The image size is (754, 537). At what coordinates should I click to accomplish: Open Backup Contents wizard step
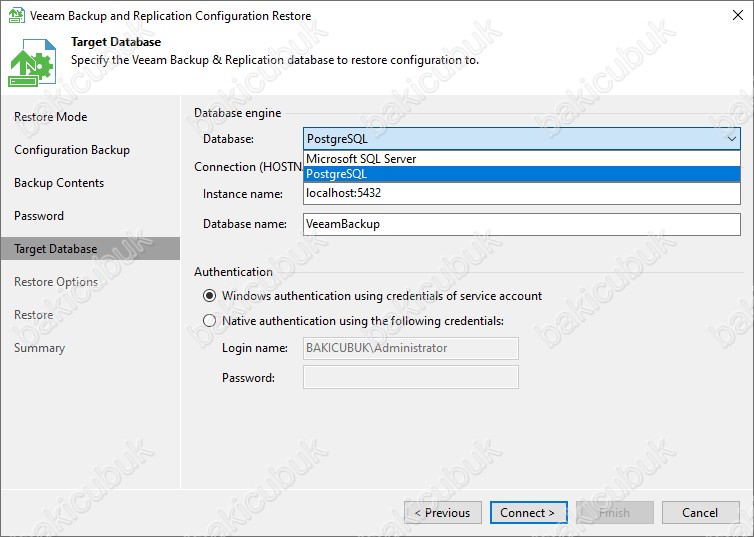pyautogui.click(x=59, y=183)
